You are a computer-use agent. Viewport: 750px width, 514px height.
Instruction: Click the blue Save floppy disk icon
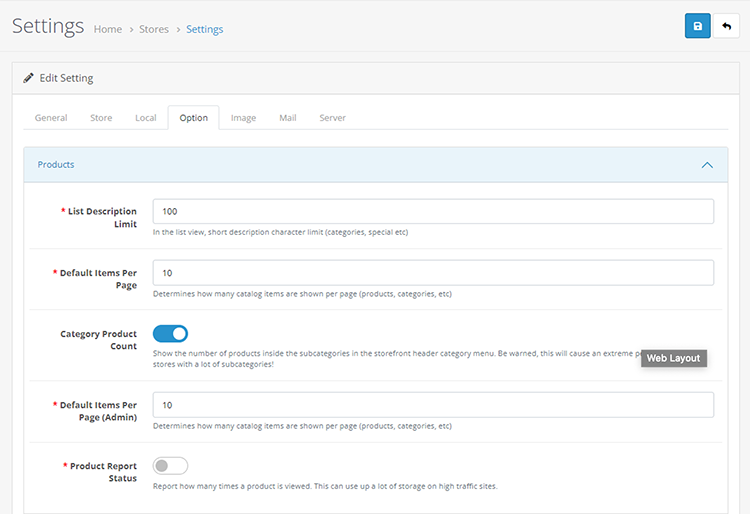pos(697,26)
